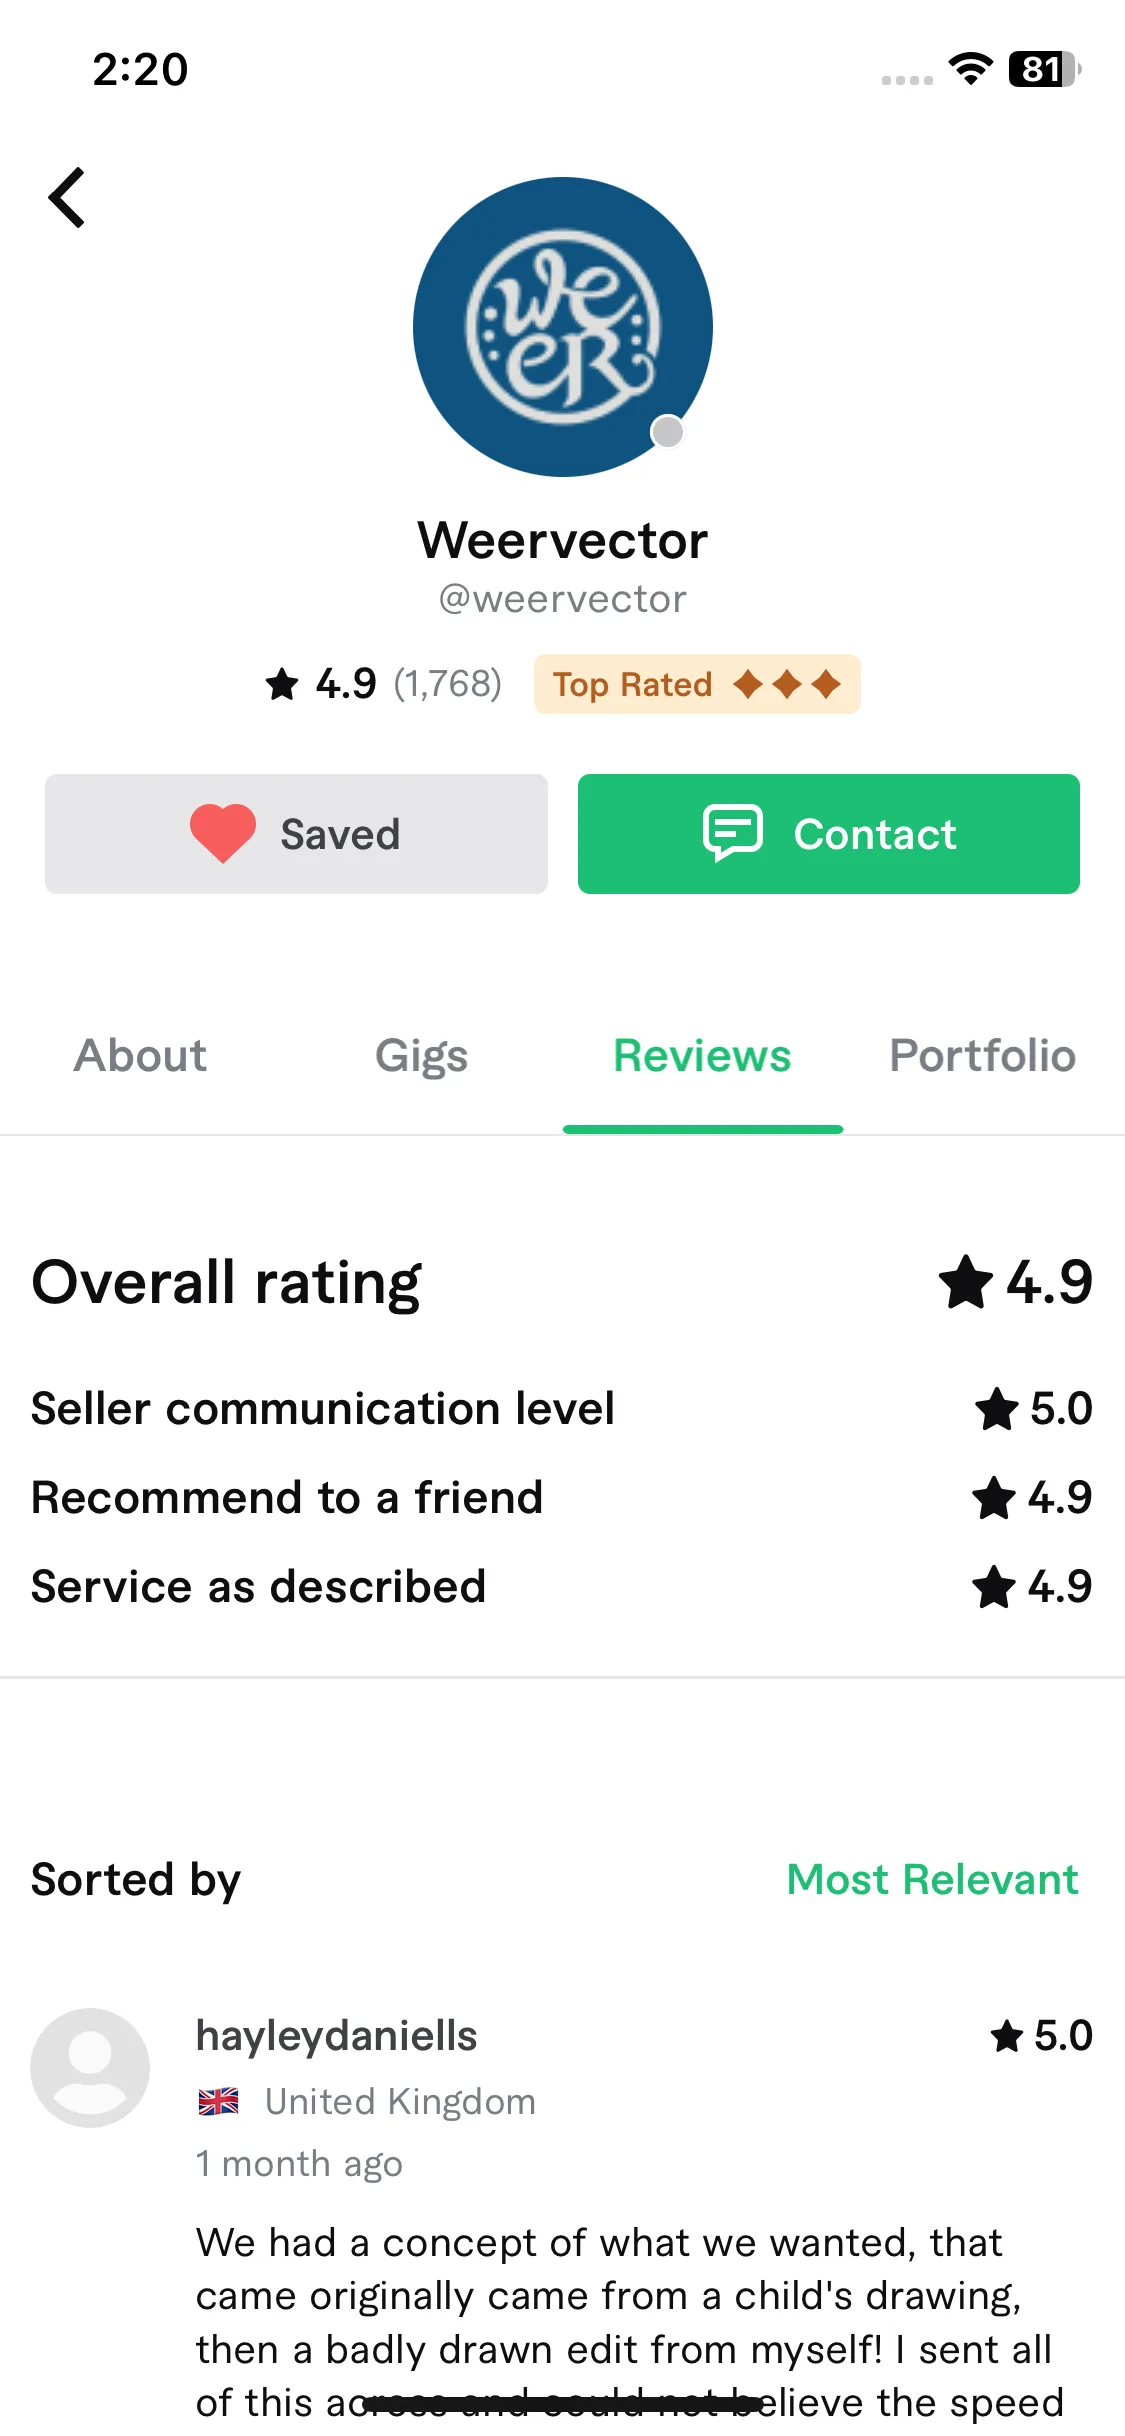Tap hayleydaniells reviewer avatar
1125x2436 pixels.
[90, 2068]
